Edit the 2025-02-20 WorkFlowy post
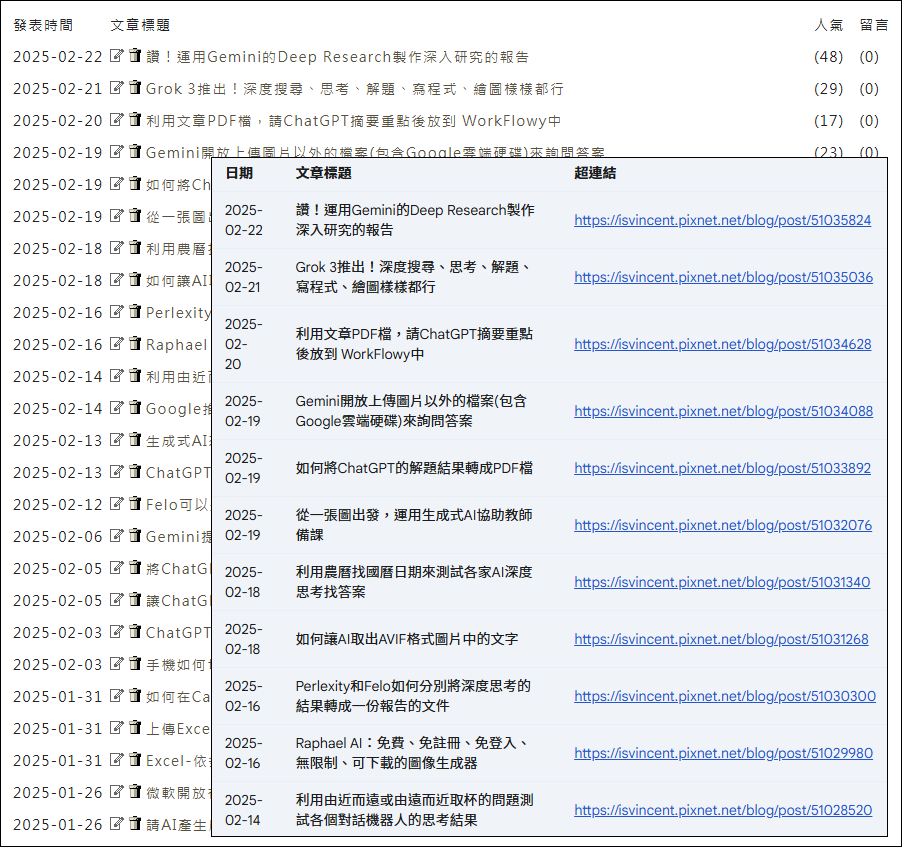This screenshot has width=902, height=847. [117, 120]
